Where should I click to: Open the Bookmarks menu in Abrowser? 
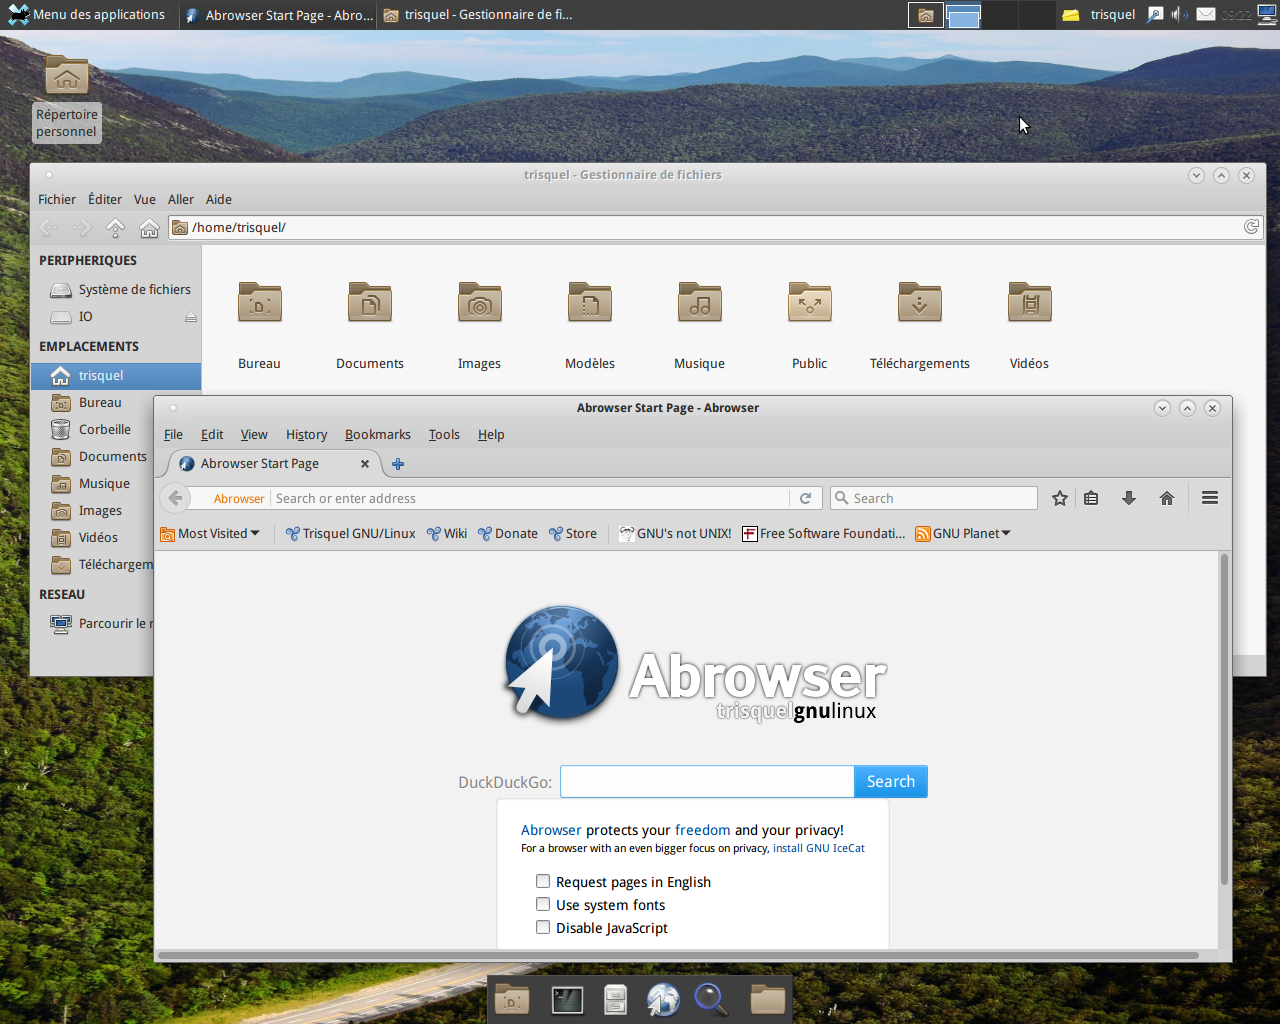pos(378,435)
